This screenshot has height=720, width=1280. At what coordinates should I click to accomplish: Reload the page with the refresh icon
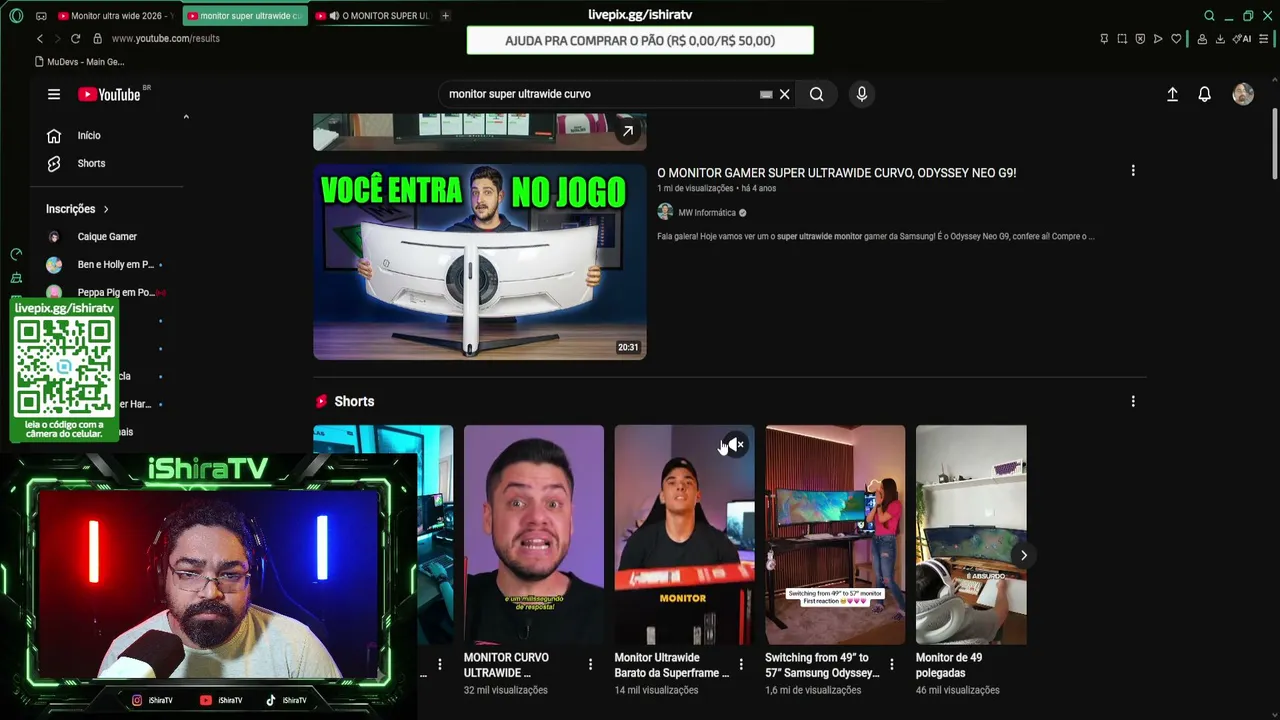(x=75, y=38)
